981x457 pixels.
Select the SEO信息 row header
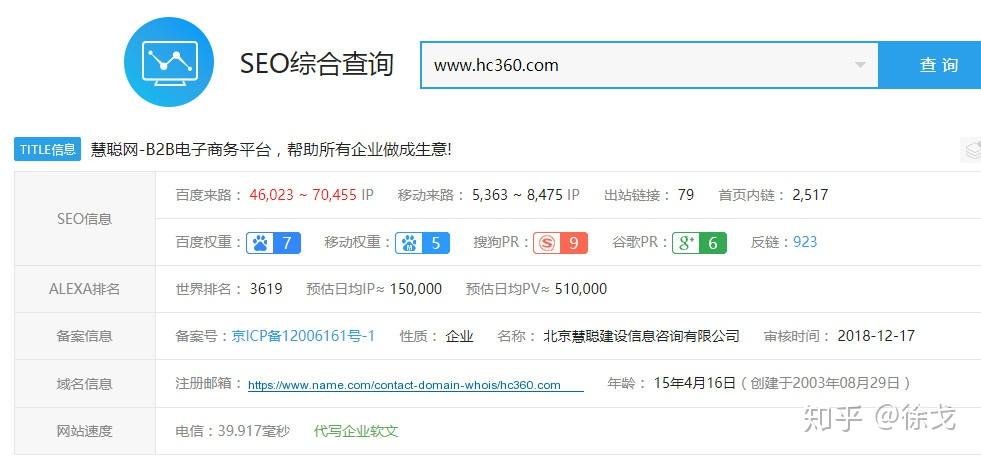[x=84, y=218]
